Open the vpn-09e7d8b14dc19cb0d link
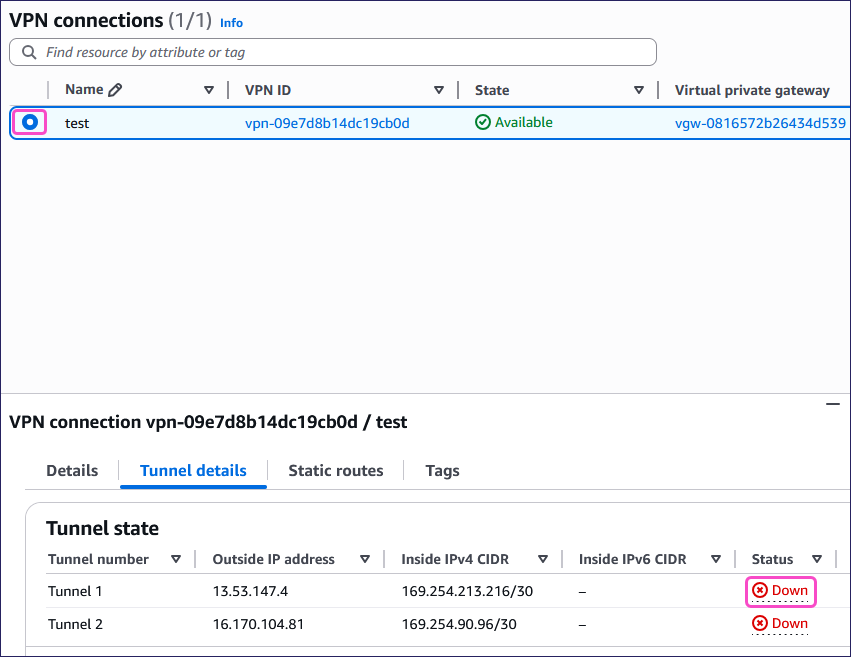The height and width of the screenshot is (657, 851). (x=327, y=123)
